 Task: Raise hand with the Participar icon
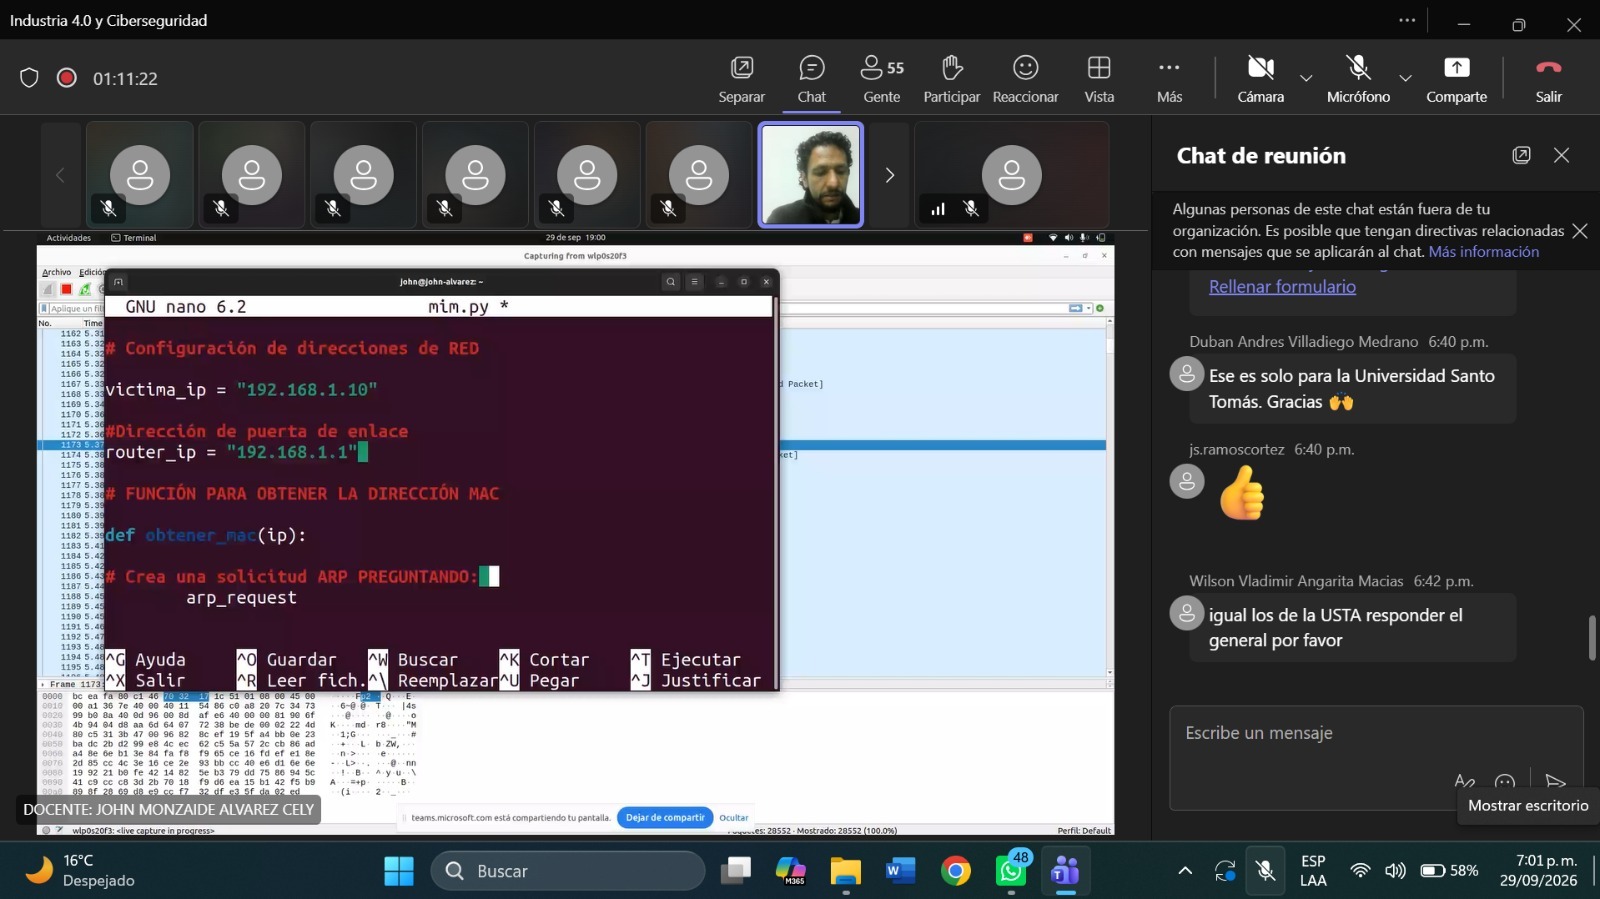(951, 79)
